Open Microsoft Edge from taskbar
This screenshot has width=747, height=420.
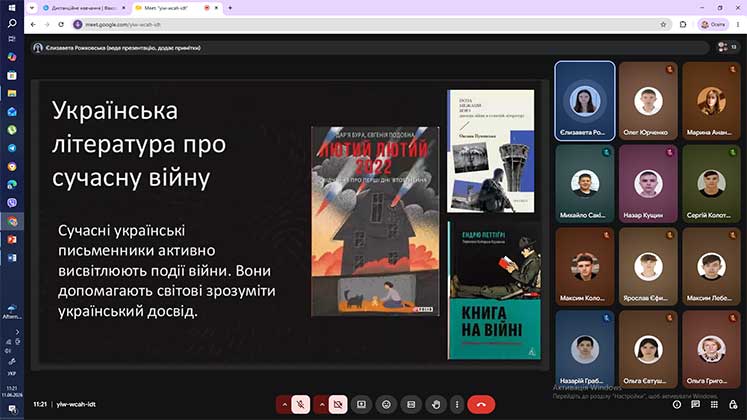[12, 185]
